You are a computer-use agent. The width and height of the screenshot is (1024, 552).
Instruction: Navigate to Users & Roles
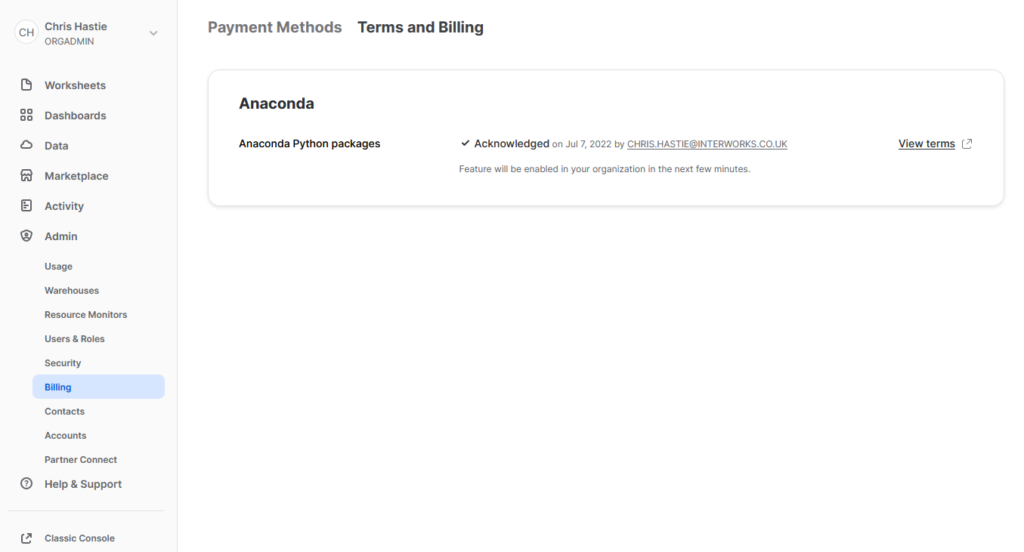pyautogui.click(x=74, y=339)
